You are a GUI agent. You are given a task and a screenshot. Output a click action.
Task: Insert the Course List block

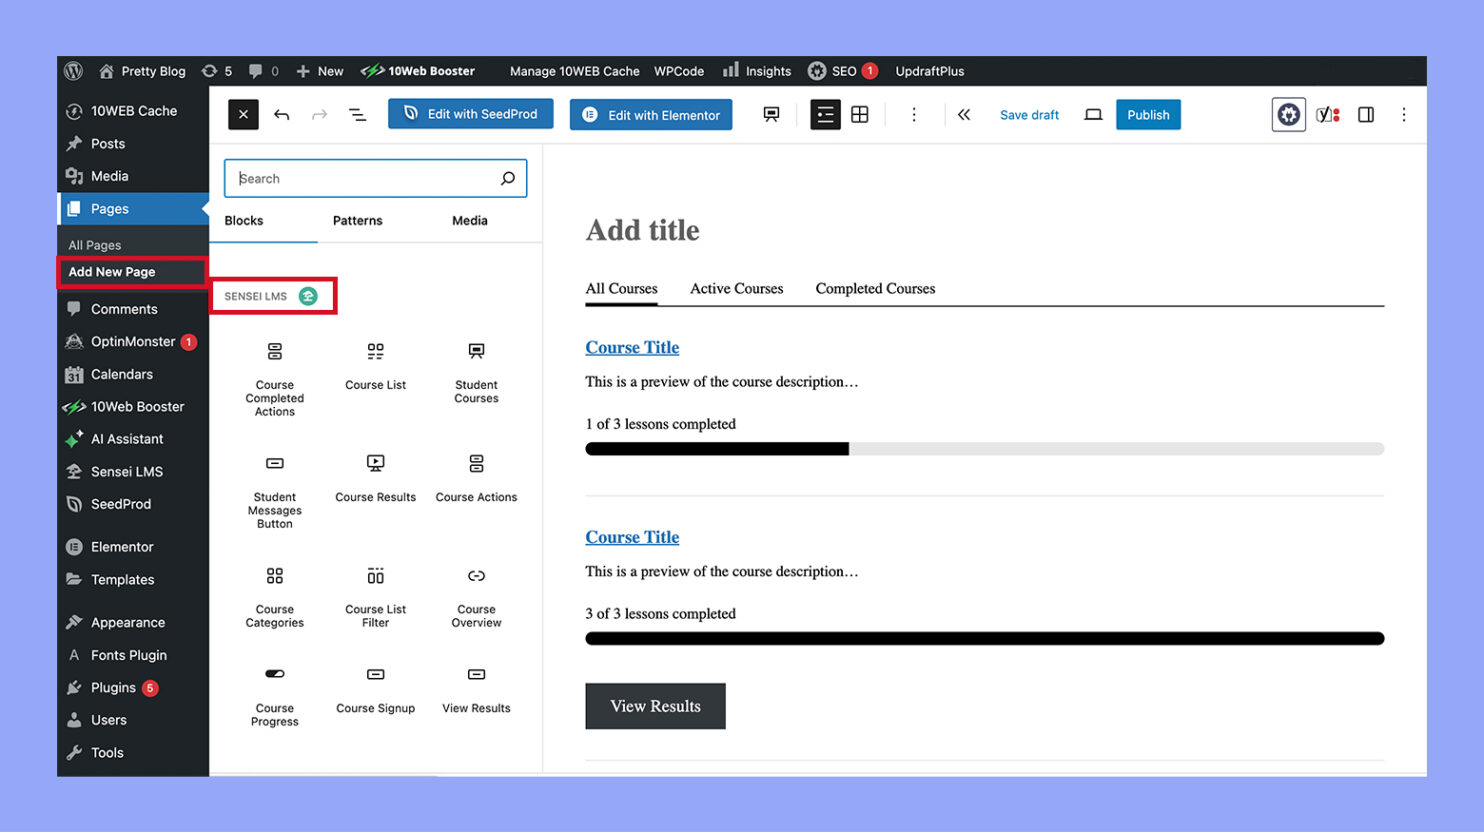[375, 365]
